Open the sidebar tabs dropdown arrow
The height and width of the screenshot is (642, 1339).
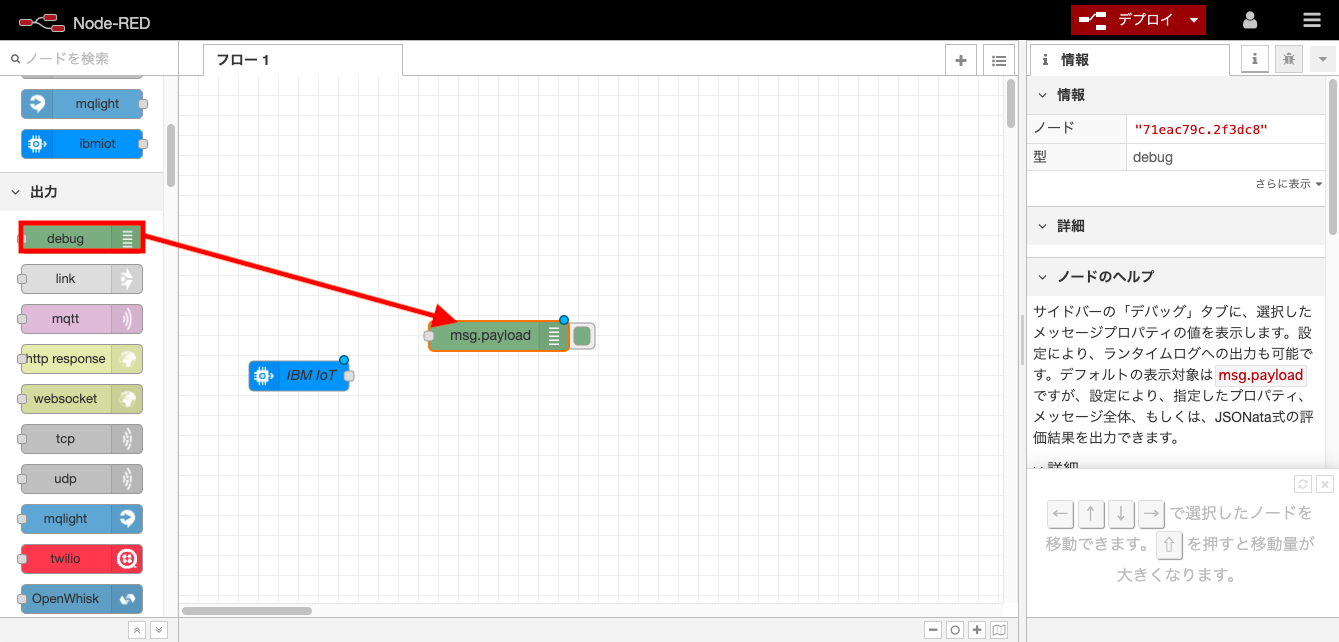point(1322,59)
